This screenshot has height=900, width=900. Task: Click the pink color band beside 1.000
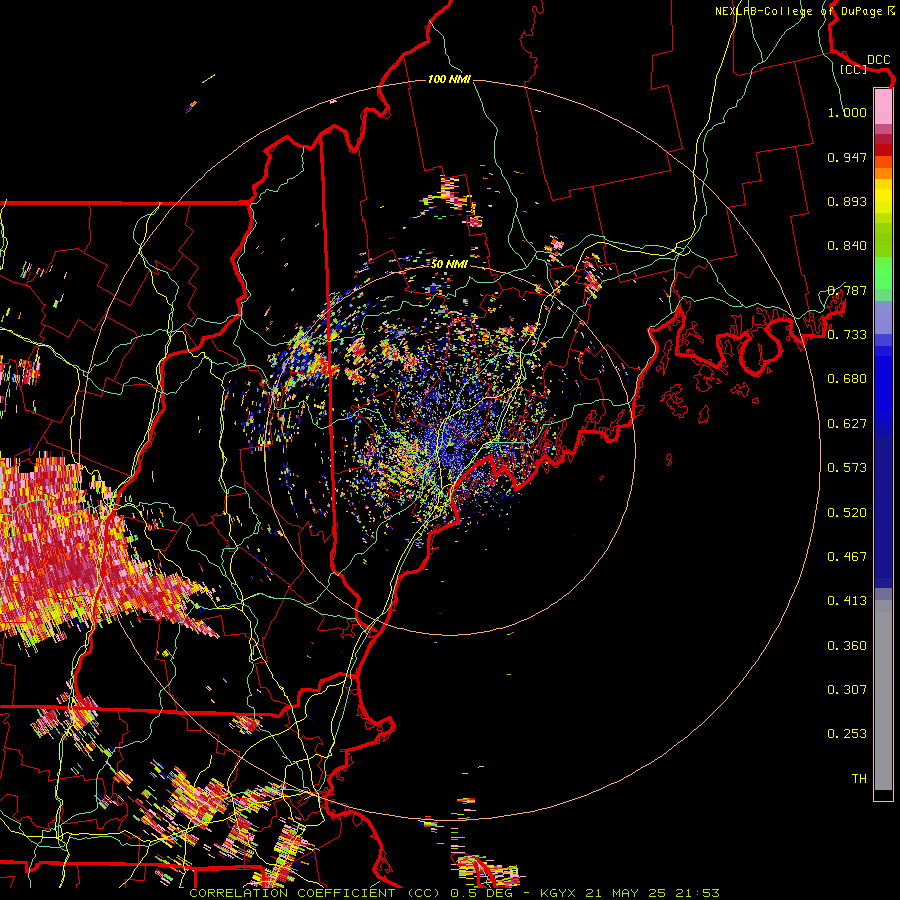[883, 107]
